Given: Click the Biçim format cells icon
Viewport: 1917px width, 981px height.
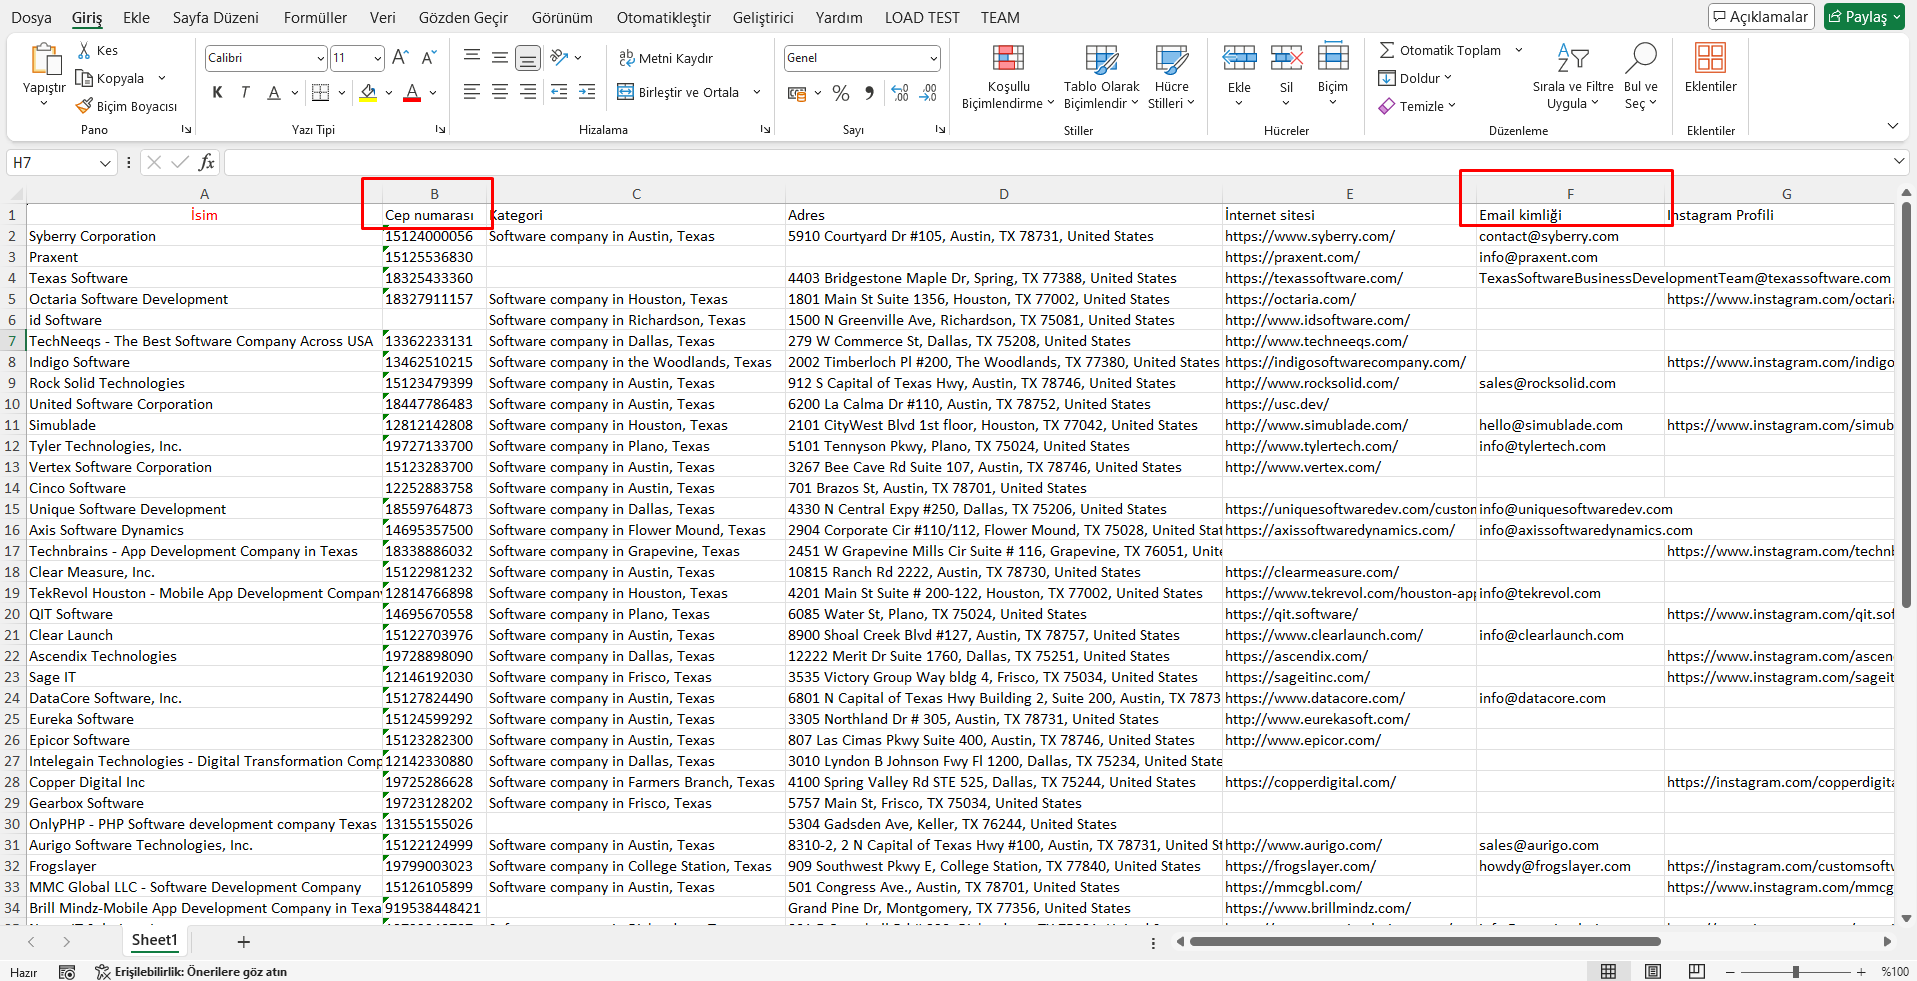Looking at the screenshot, I should (x=1333, y=57).
